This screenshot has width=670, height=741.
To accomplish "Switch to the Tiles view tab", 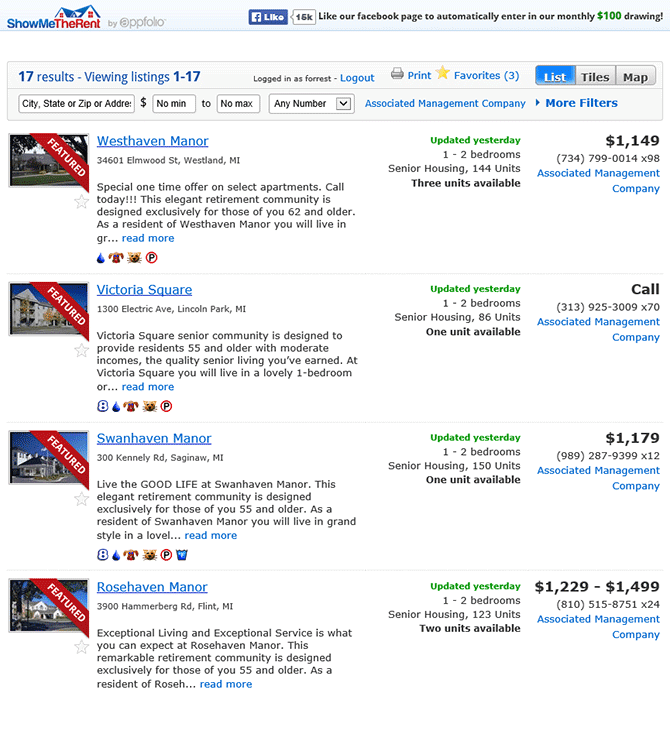I will (594, 77).
